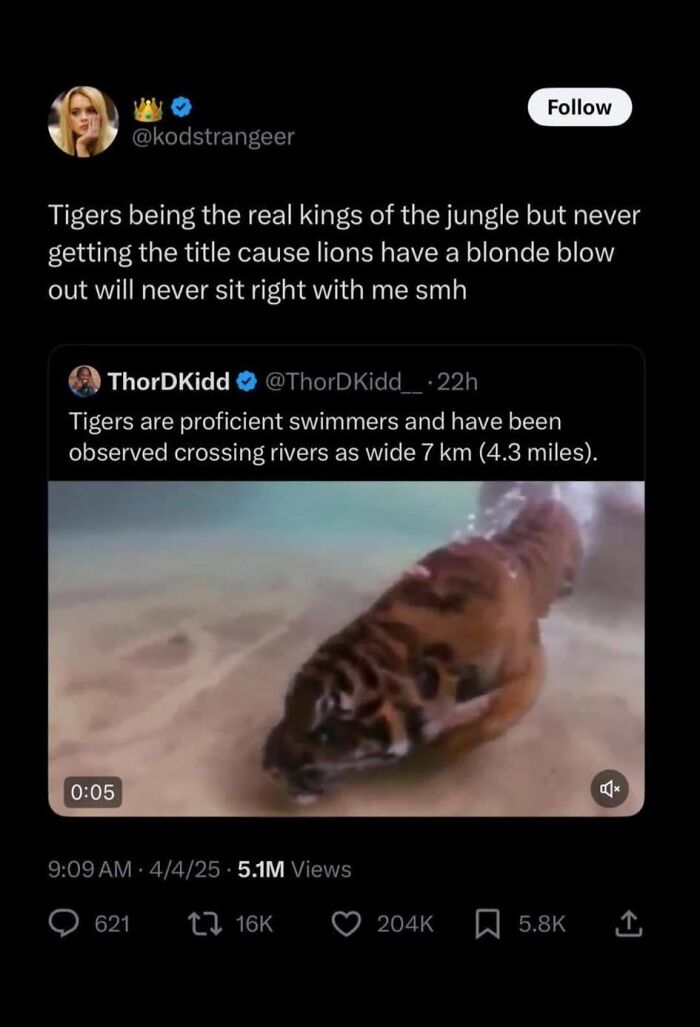Click the 9:09 AM 4/4/25 timestamp
Screen dimensions: 700x1027
point(134,869)
